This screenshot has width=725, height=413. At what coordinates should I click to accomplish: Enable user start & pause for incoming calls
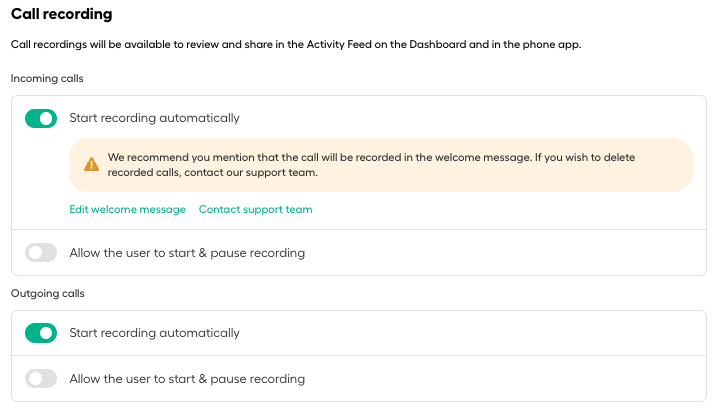tap(41, 253)
